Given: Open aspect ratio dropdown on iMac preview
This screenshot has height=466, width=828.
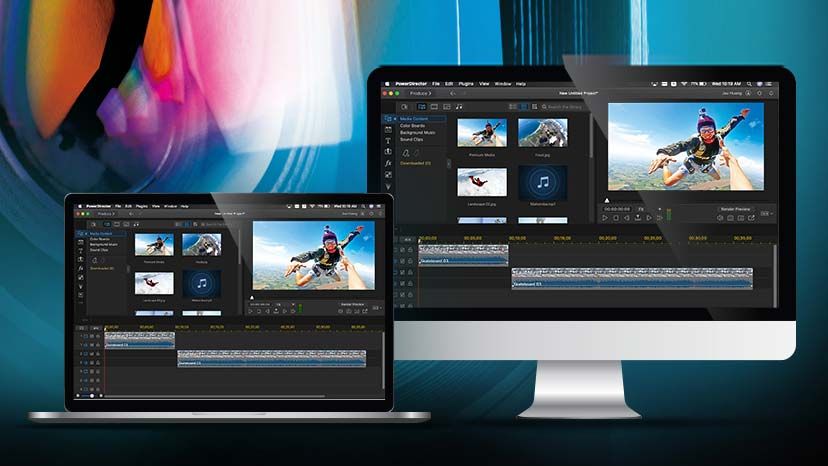Looking at the screenshot, I should (766, 213).
